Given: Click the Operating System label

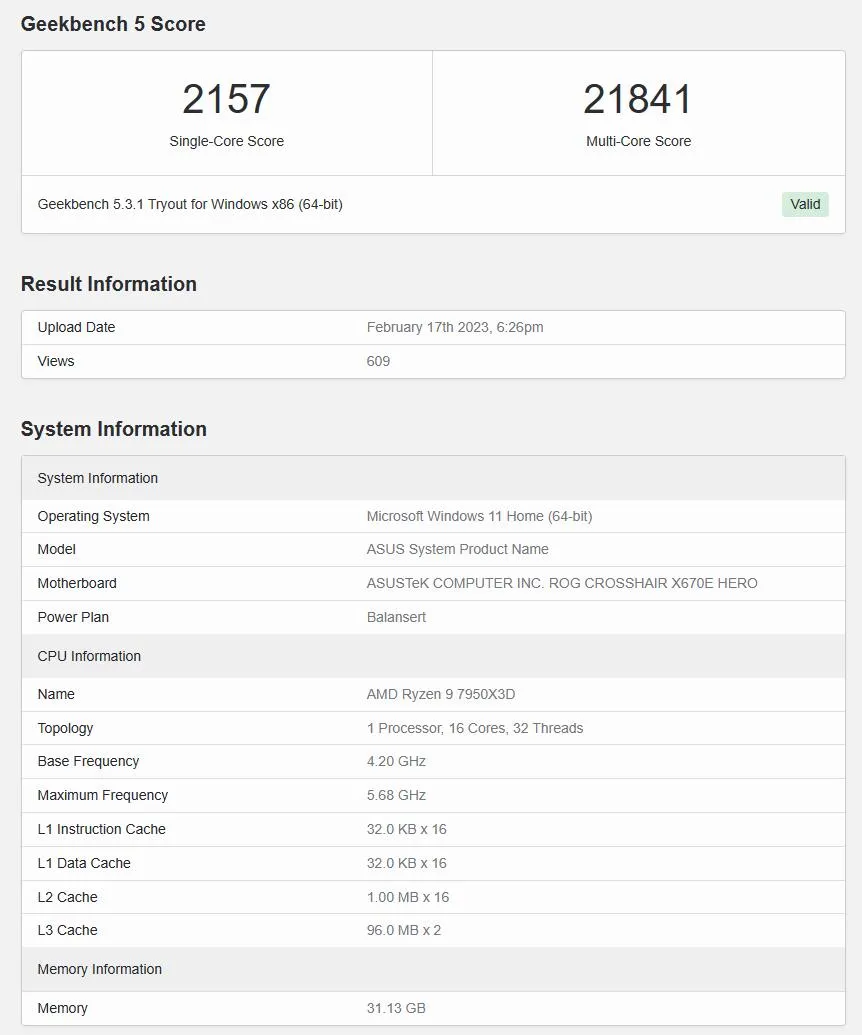Looking at the screenshot, I should 93,516.
